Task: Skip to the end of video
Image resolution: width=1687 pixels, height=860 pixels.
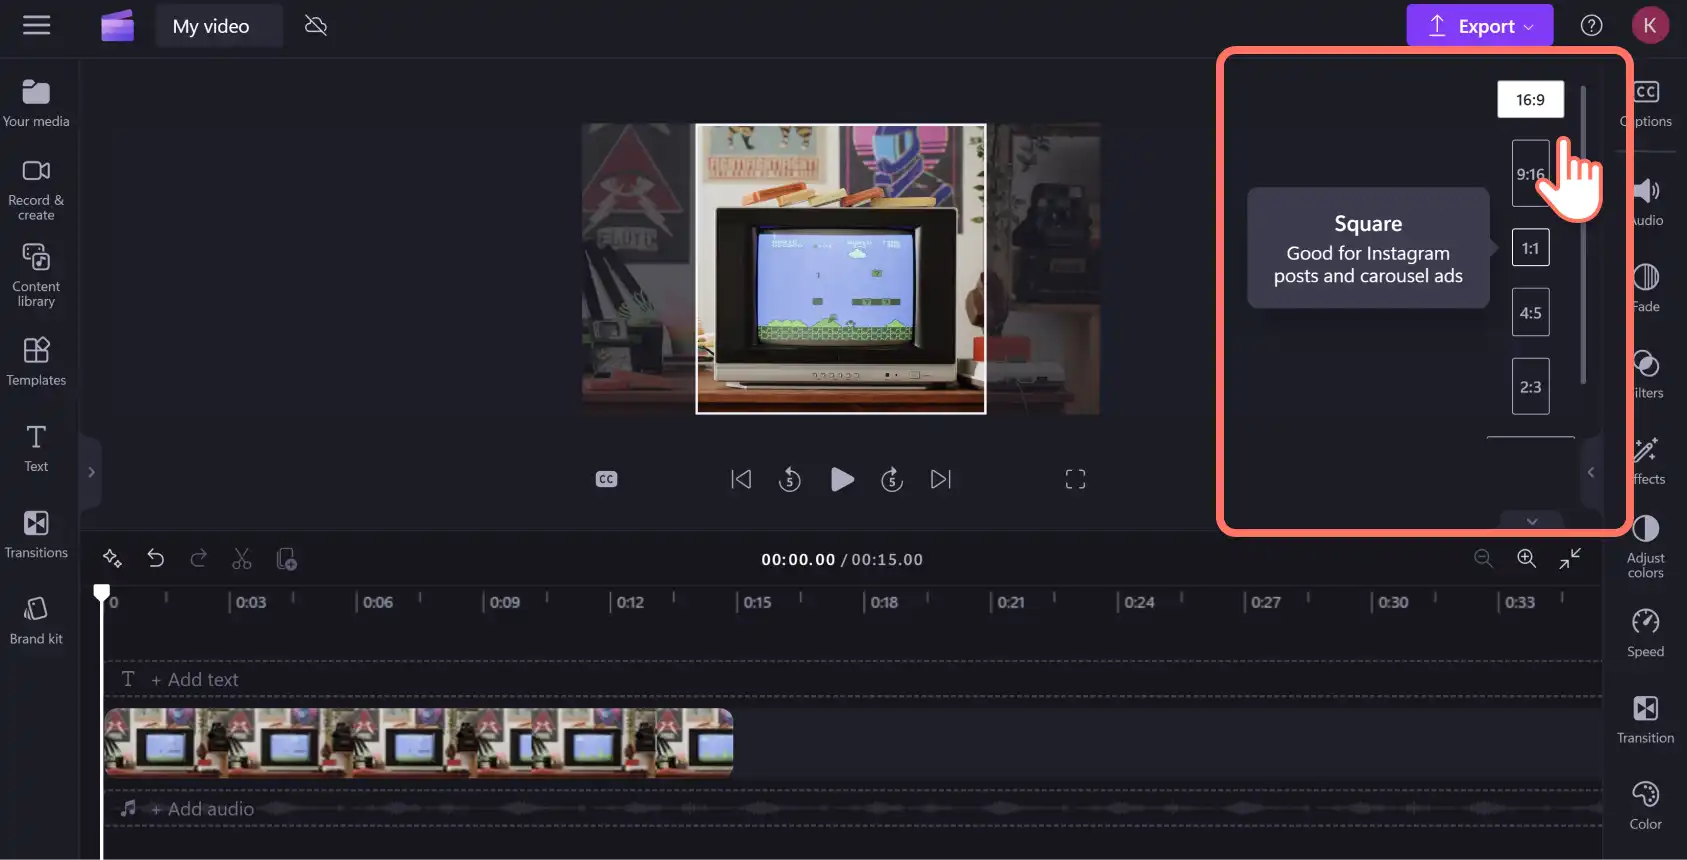Action: pyautogui.click(x=941, y=479)
